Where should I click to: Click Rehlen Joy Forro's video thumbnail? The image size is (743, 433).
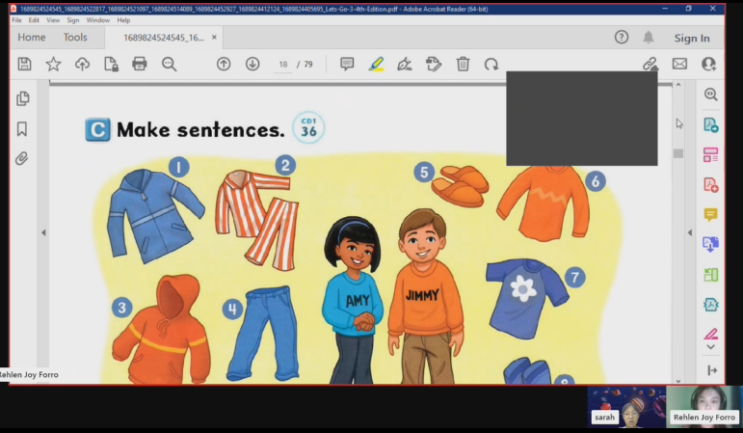tap(704, 407)
